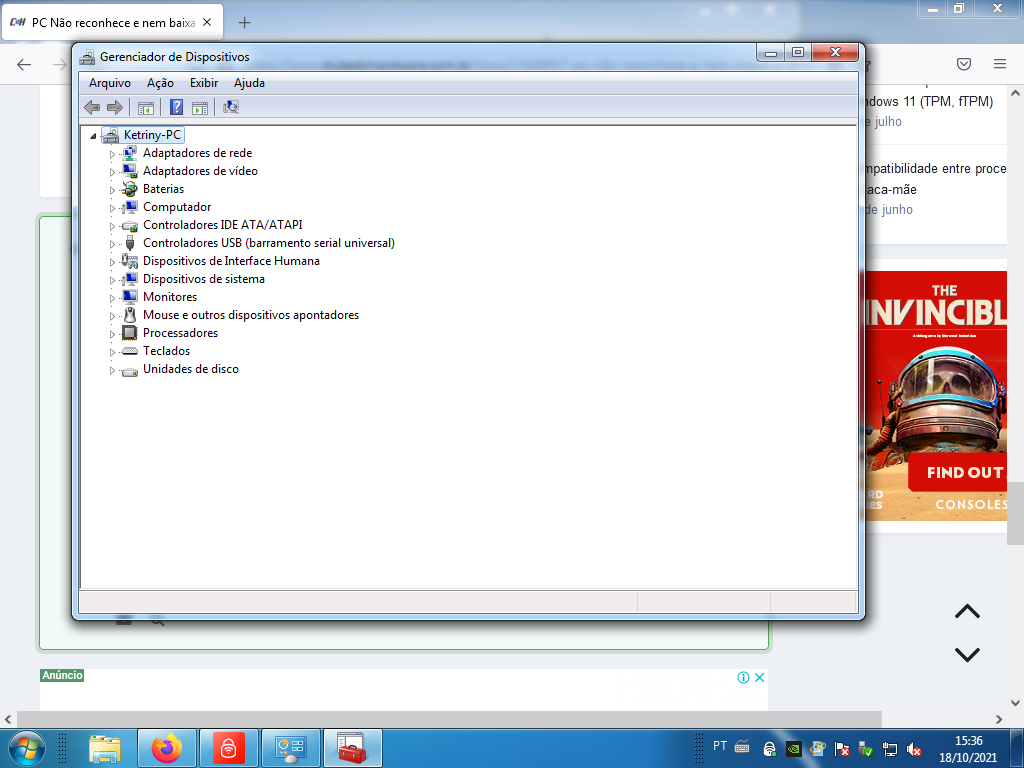The height and width of the screenshot is (768, 1024).
Task: Click the Back arrow in Device Manager toolbar
Action: click(92, 107)
